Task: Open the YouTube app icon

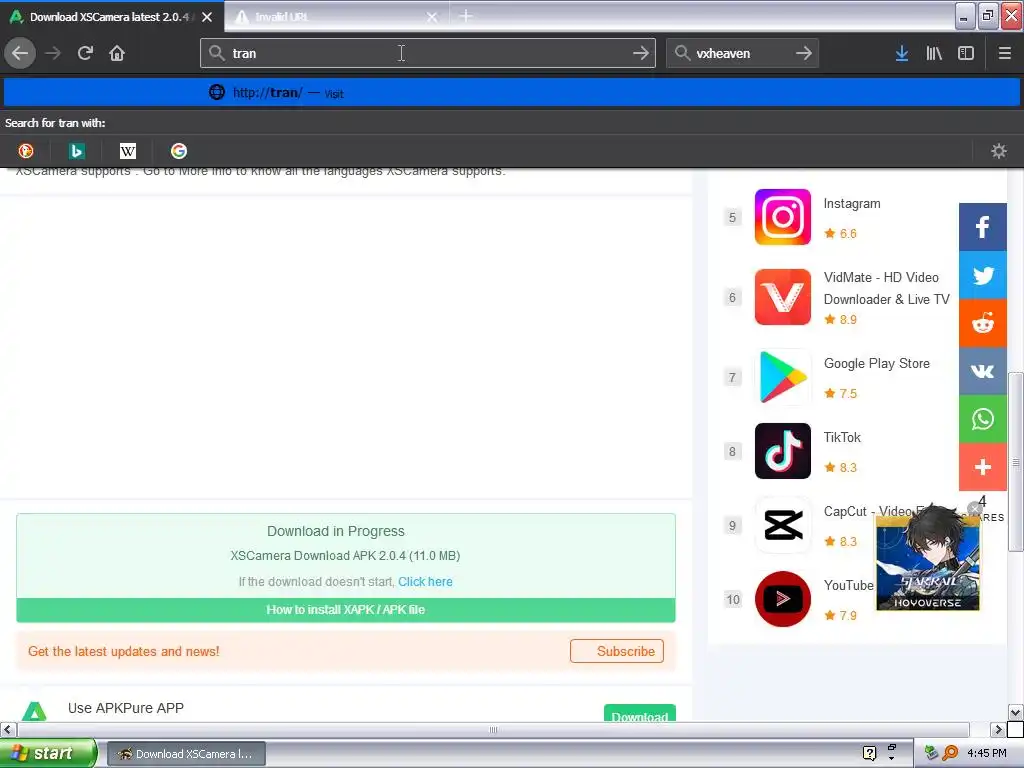Action: 782,599
